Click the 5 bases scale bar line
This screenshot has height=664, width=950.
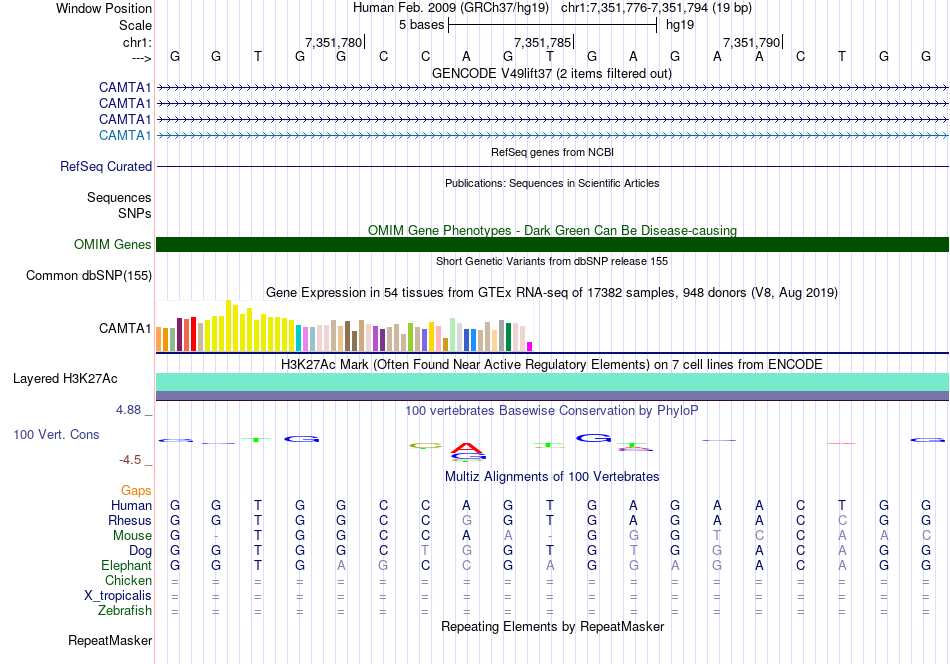pyautogui.click(x=553, y=25)
